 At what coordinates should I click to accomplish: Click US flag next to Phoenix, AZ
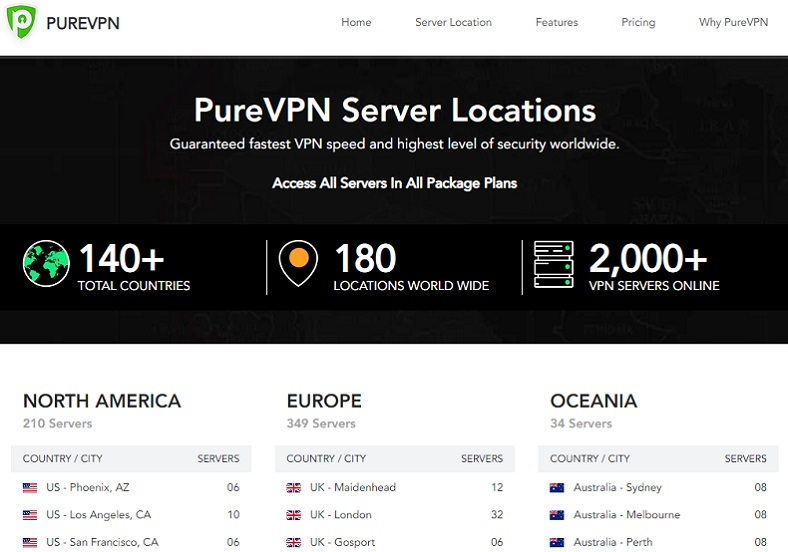tap(30, 488)
